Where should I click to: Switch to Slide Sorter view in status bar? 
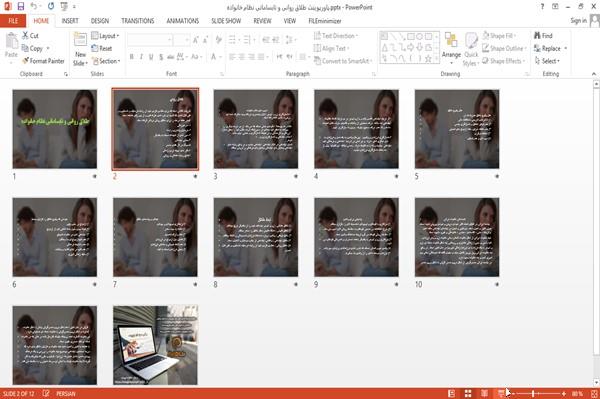click(x=468, y=393)
